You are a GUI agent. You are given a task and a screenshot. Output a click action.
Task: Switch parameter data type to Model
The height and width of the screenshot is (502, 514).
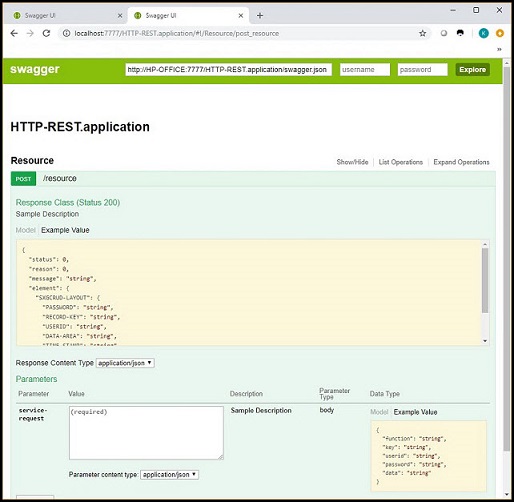[x=379, y=412]
